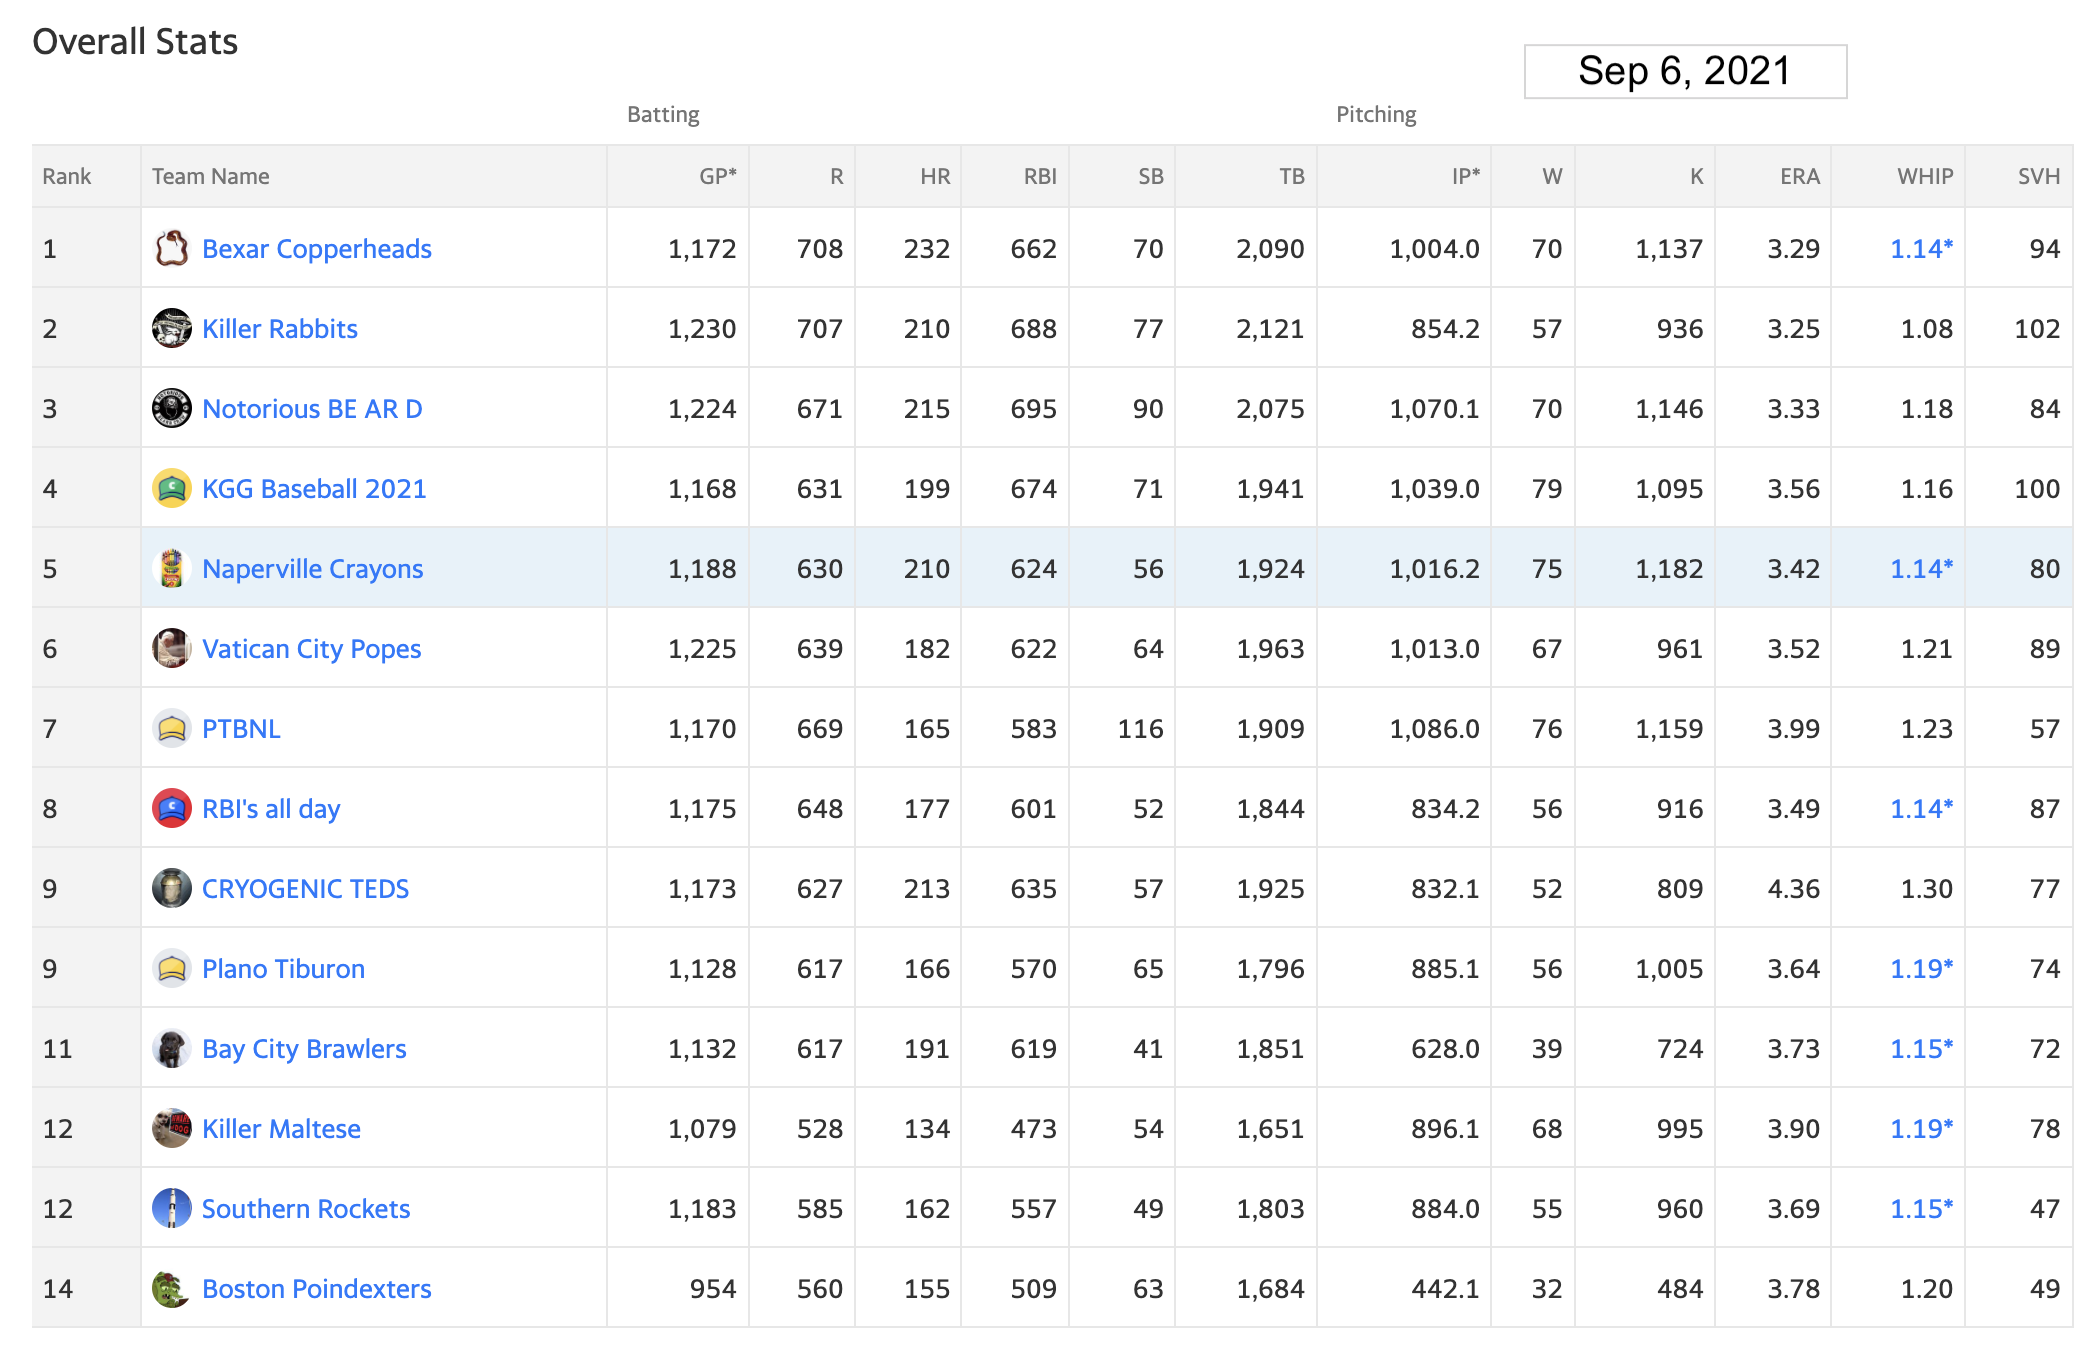This screenshot has width=2100, height=1350.
Task: Open the Plano Tiburon team link
Action: click(x=283, y=969)
